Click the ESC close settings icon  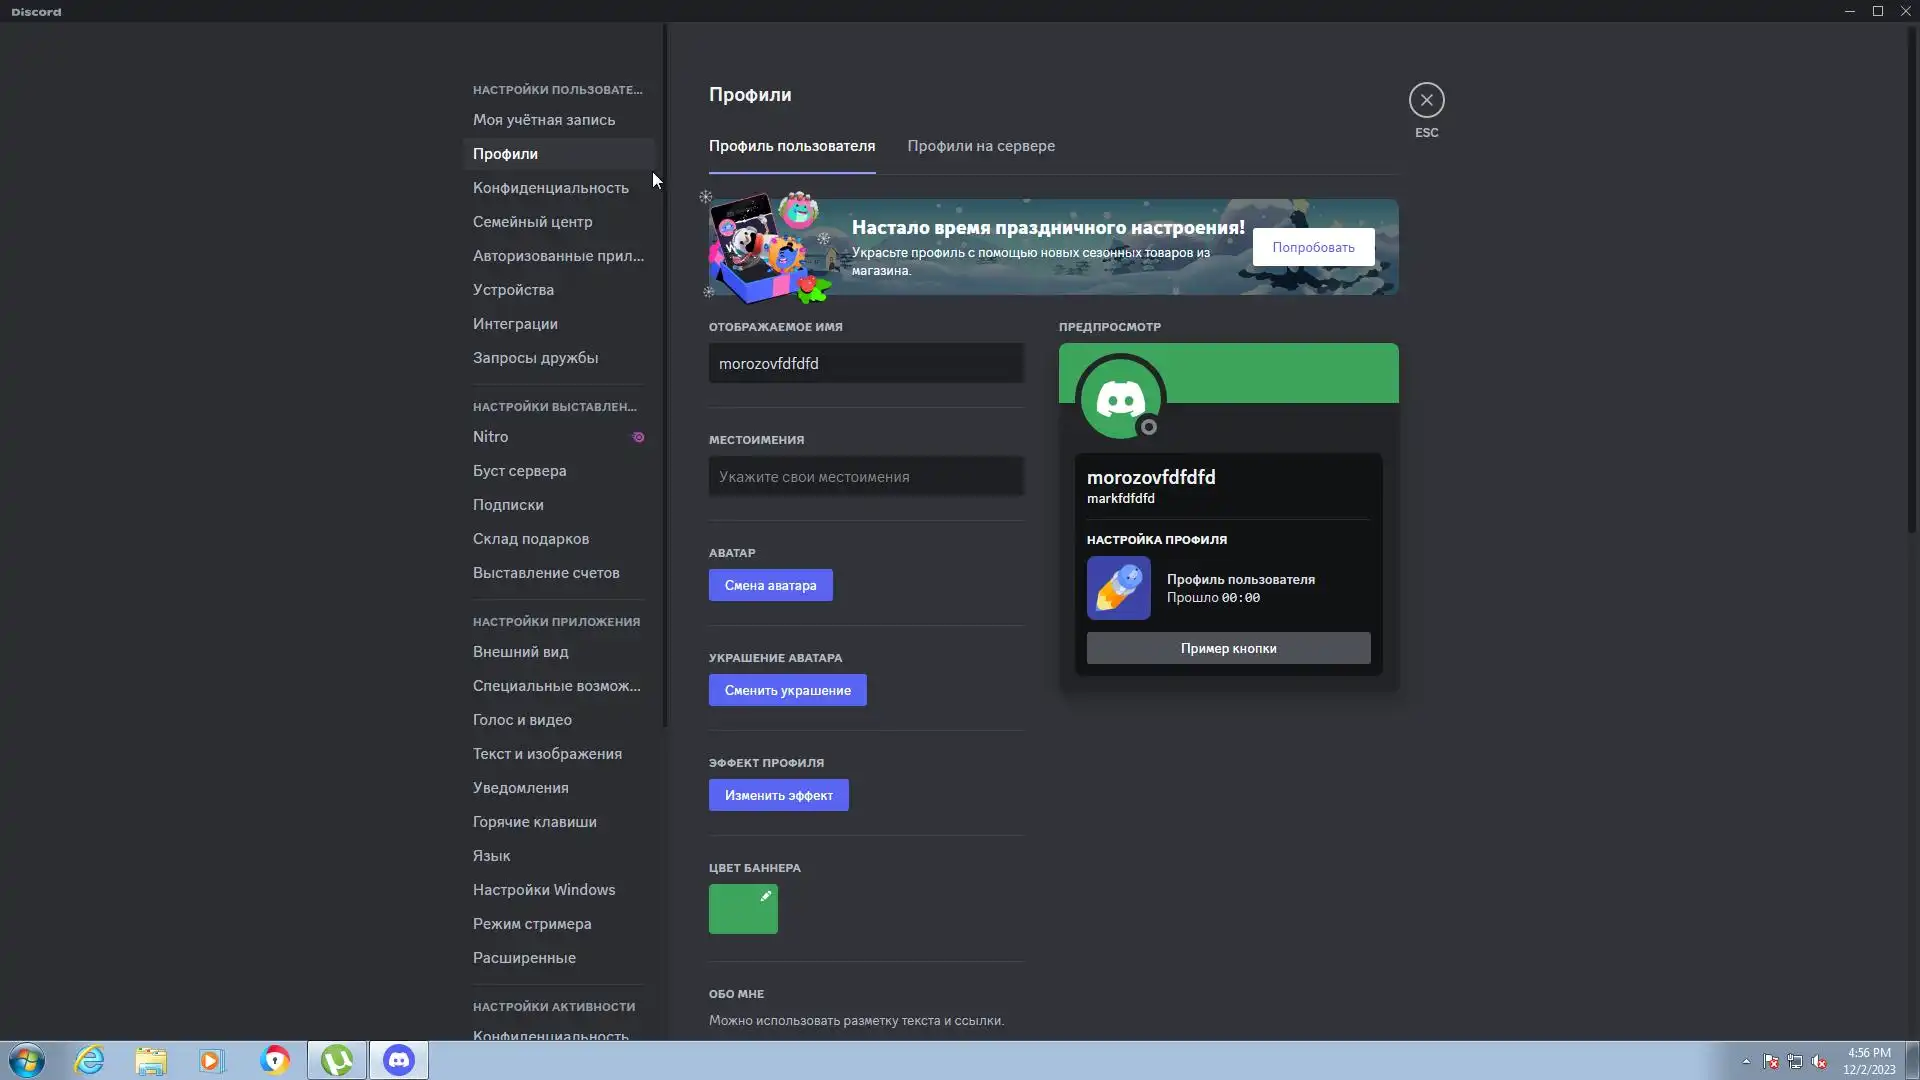pos(1426,100)
